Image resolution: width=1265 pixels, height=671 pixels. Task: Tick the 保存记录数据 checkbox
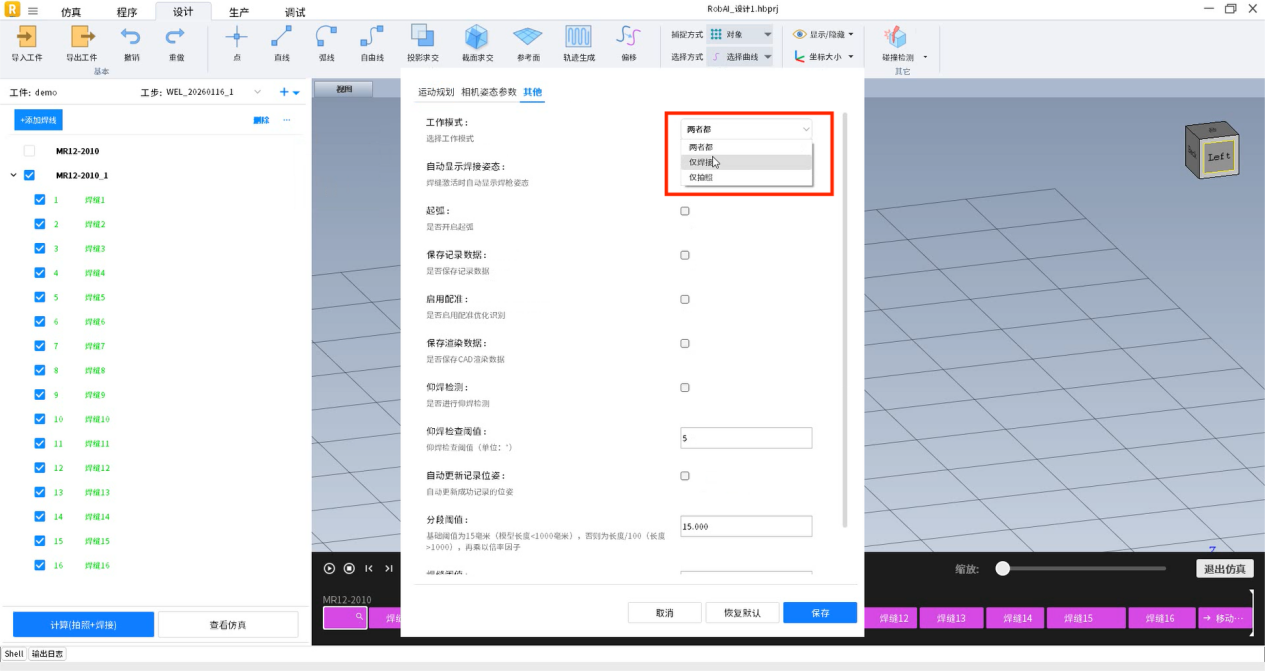[685, 255]
